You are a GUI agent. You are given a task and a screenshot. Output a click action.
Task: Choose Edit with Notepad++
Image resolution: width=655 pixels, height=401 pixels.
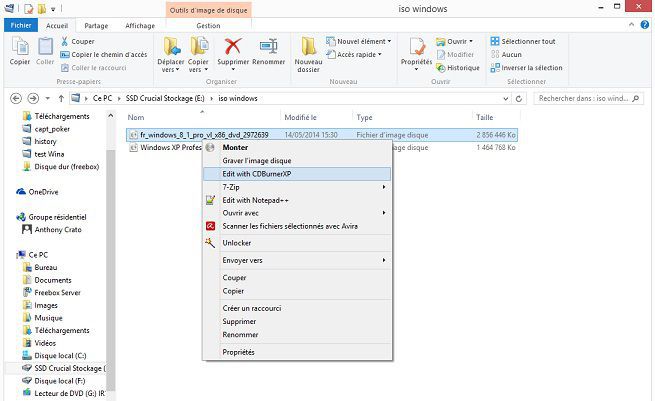coord(297,200)
